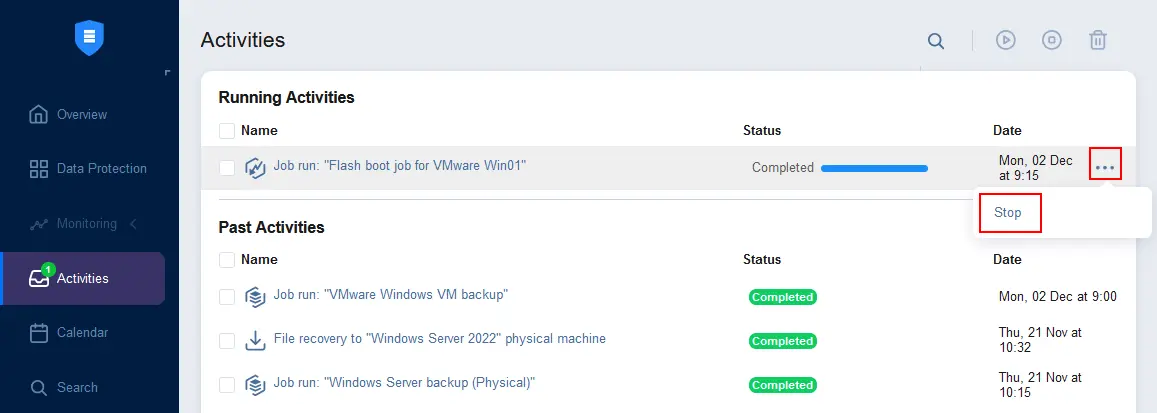Click the VMware Windows VM backup job icon
Screen dimensions: 1157x413
(255, 297)
